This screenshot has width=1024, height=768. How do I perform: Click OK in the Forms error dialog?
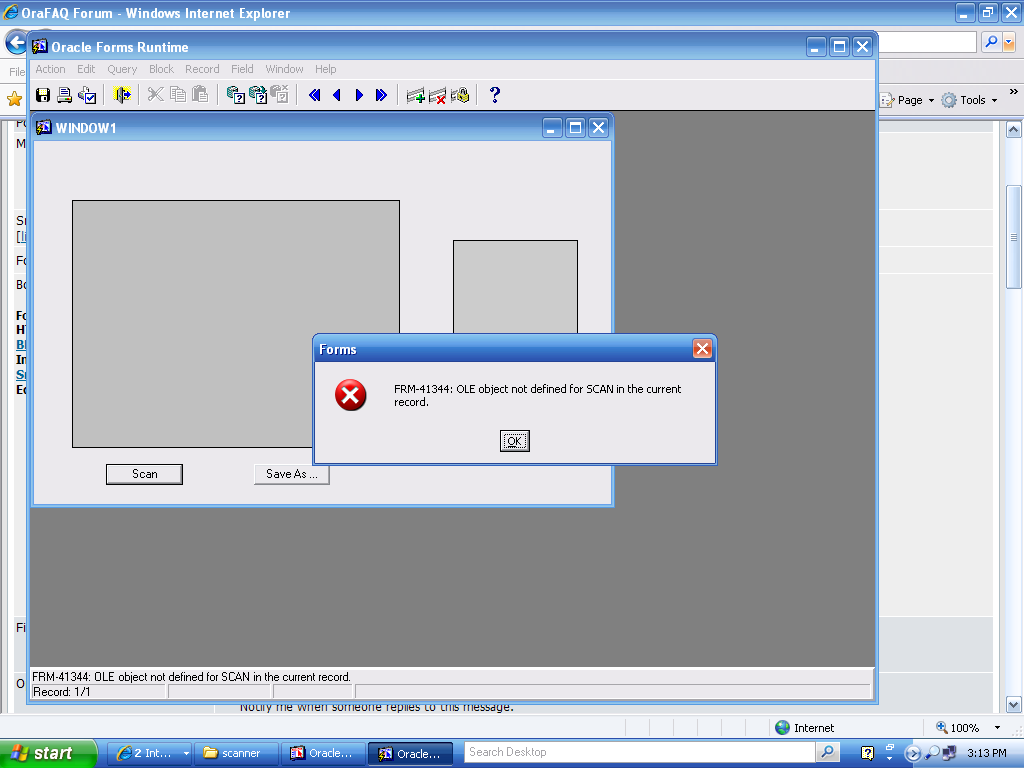point(515,441)
